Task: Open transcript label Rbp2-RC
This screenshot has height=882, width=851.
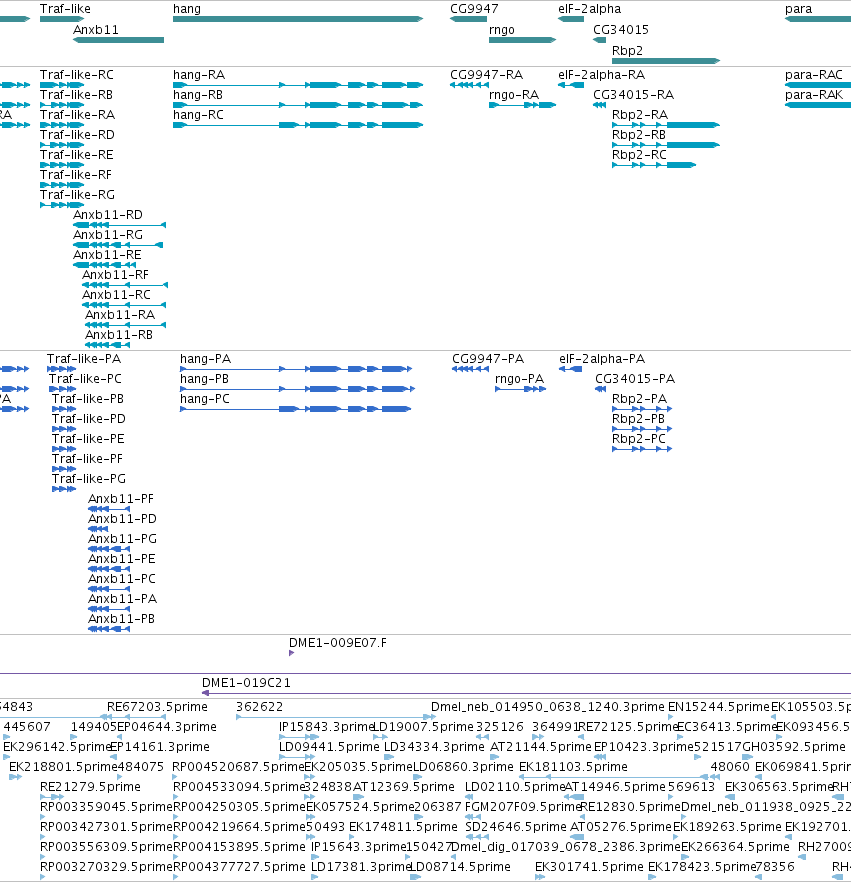Action: coord(640,155)
